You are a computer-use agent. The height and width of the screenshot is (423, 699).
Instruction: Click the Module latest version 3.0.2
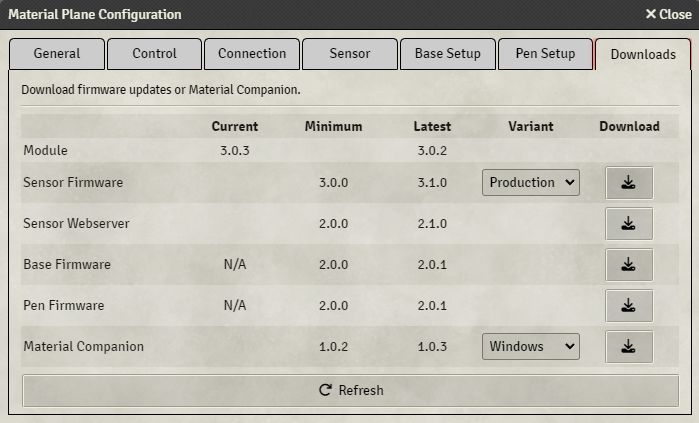pos(432,151)
